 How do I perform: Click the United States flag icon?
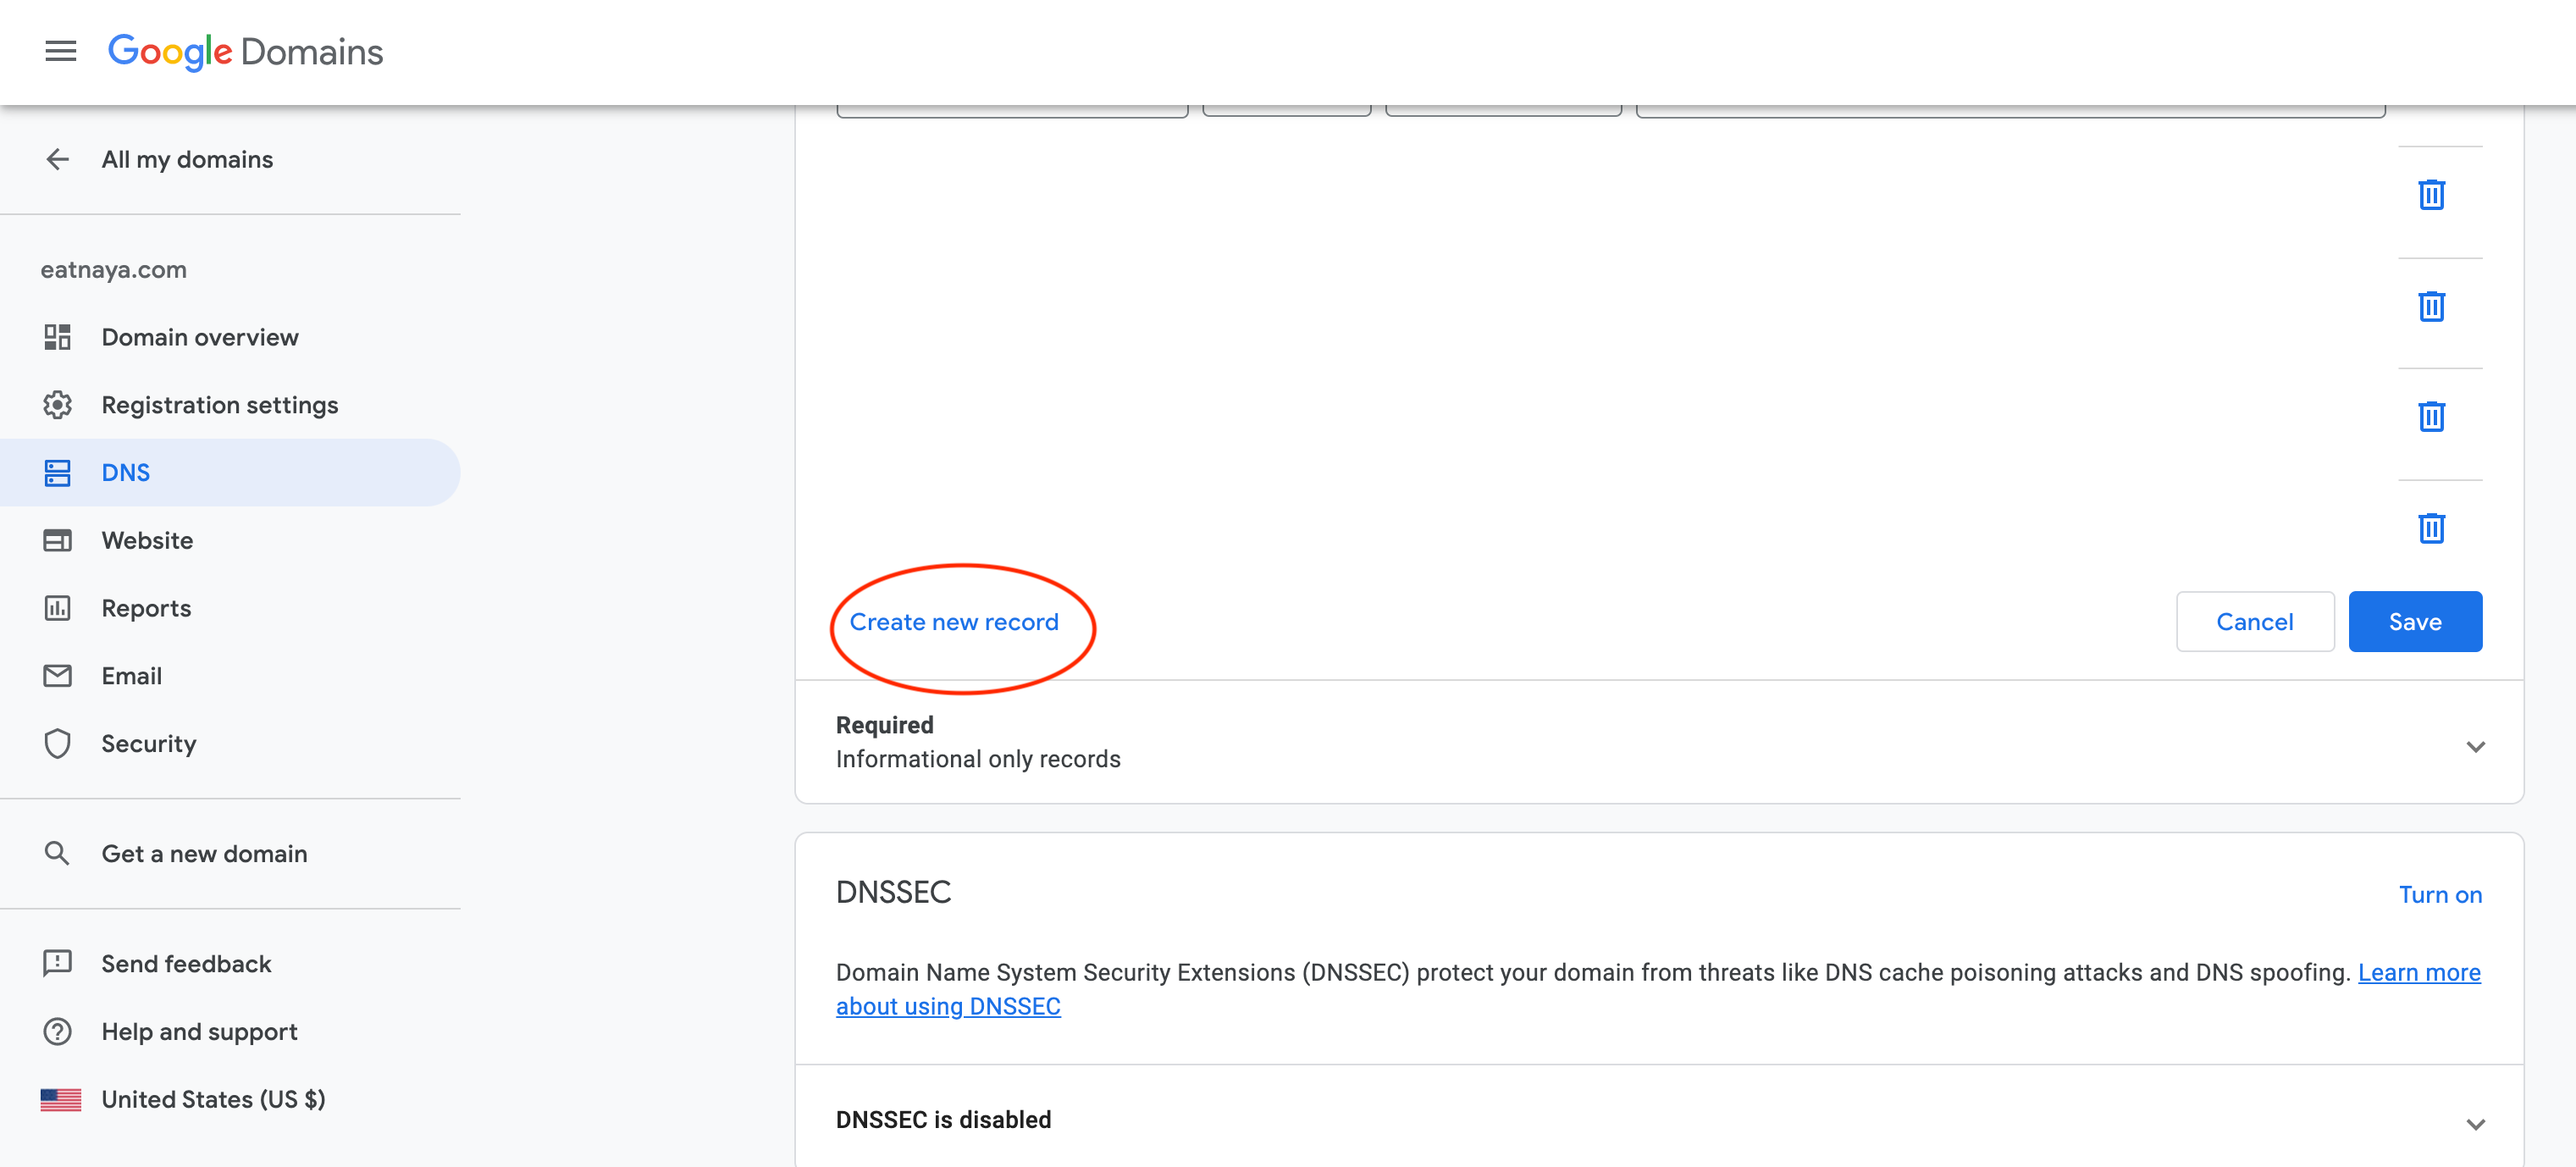(61, 1099)
